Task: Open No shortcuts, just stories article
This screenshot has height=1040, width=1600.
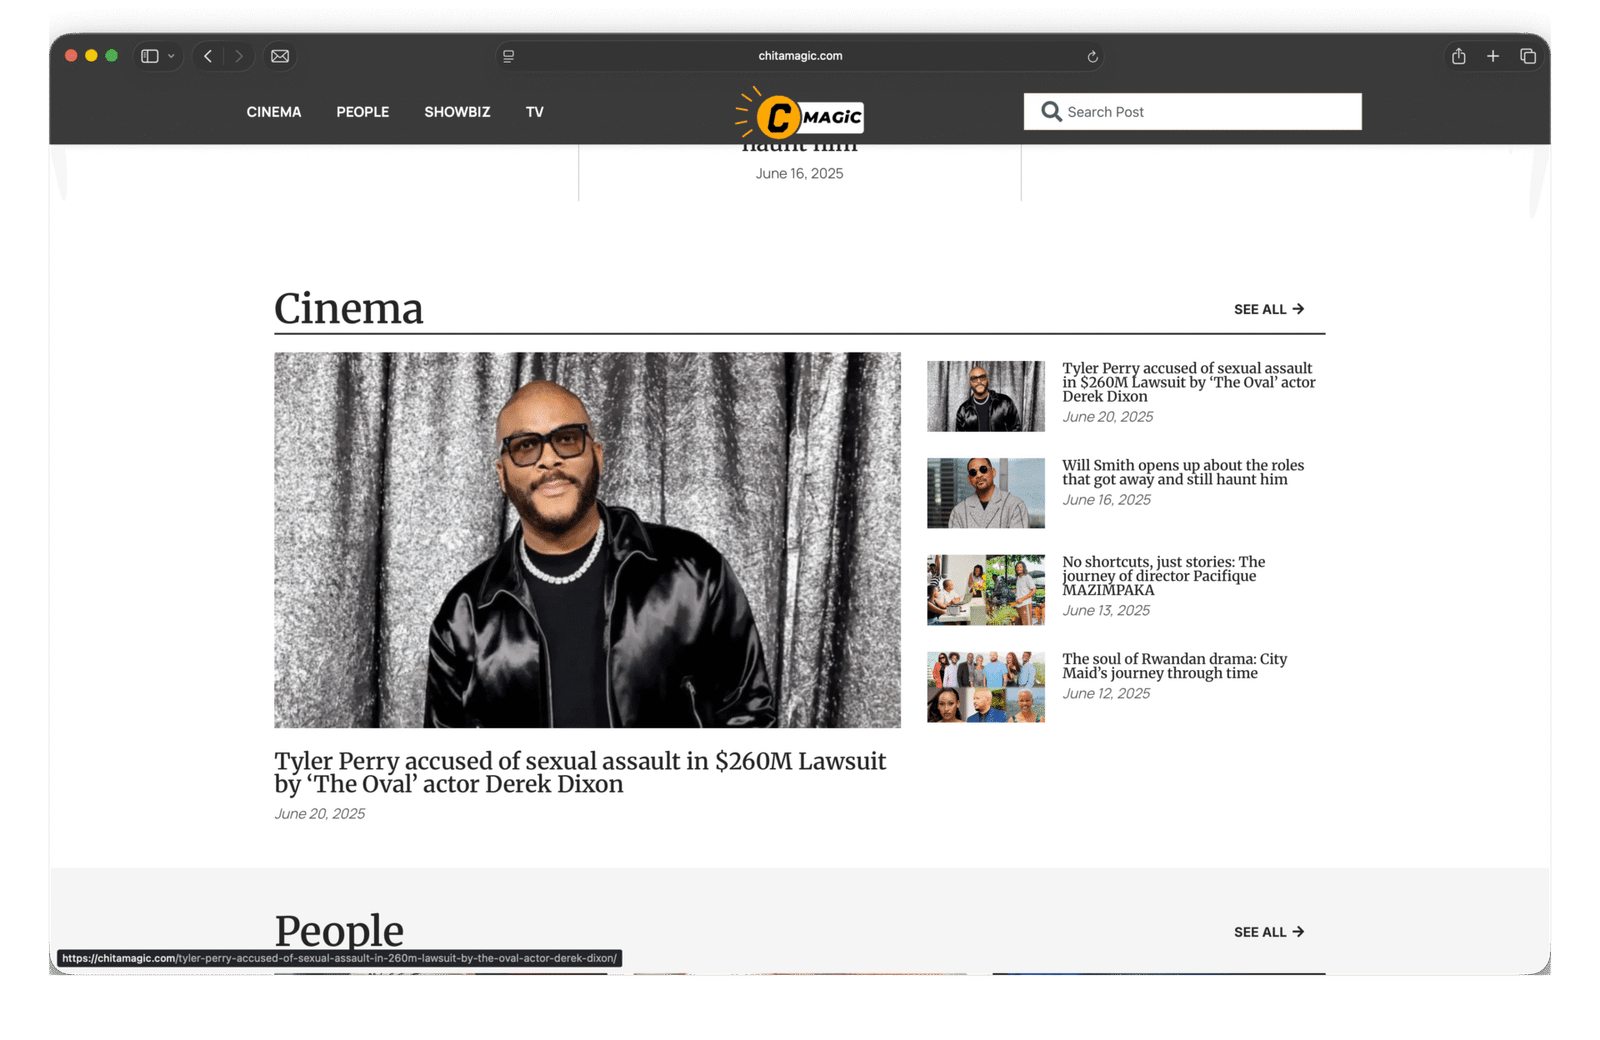Action: point(1163,576)
